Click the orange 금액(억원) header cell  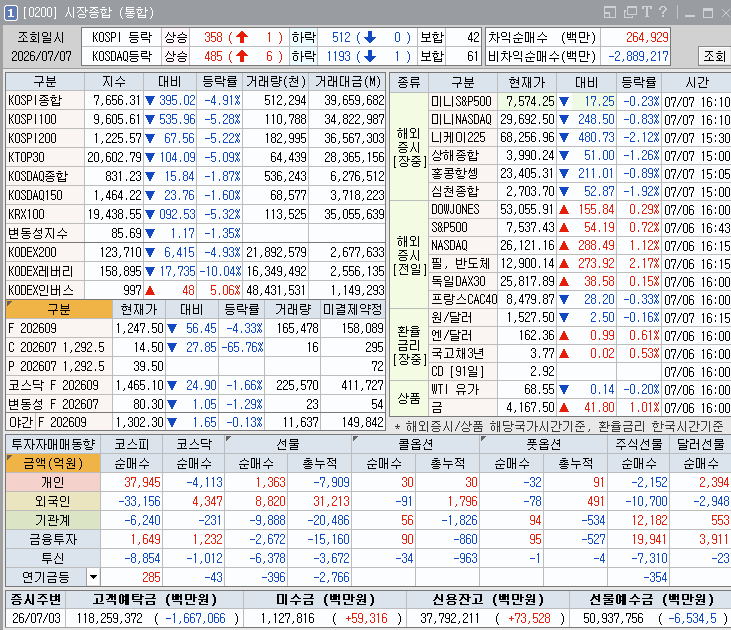point(53,464)
